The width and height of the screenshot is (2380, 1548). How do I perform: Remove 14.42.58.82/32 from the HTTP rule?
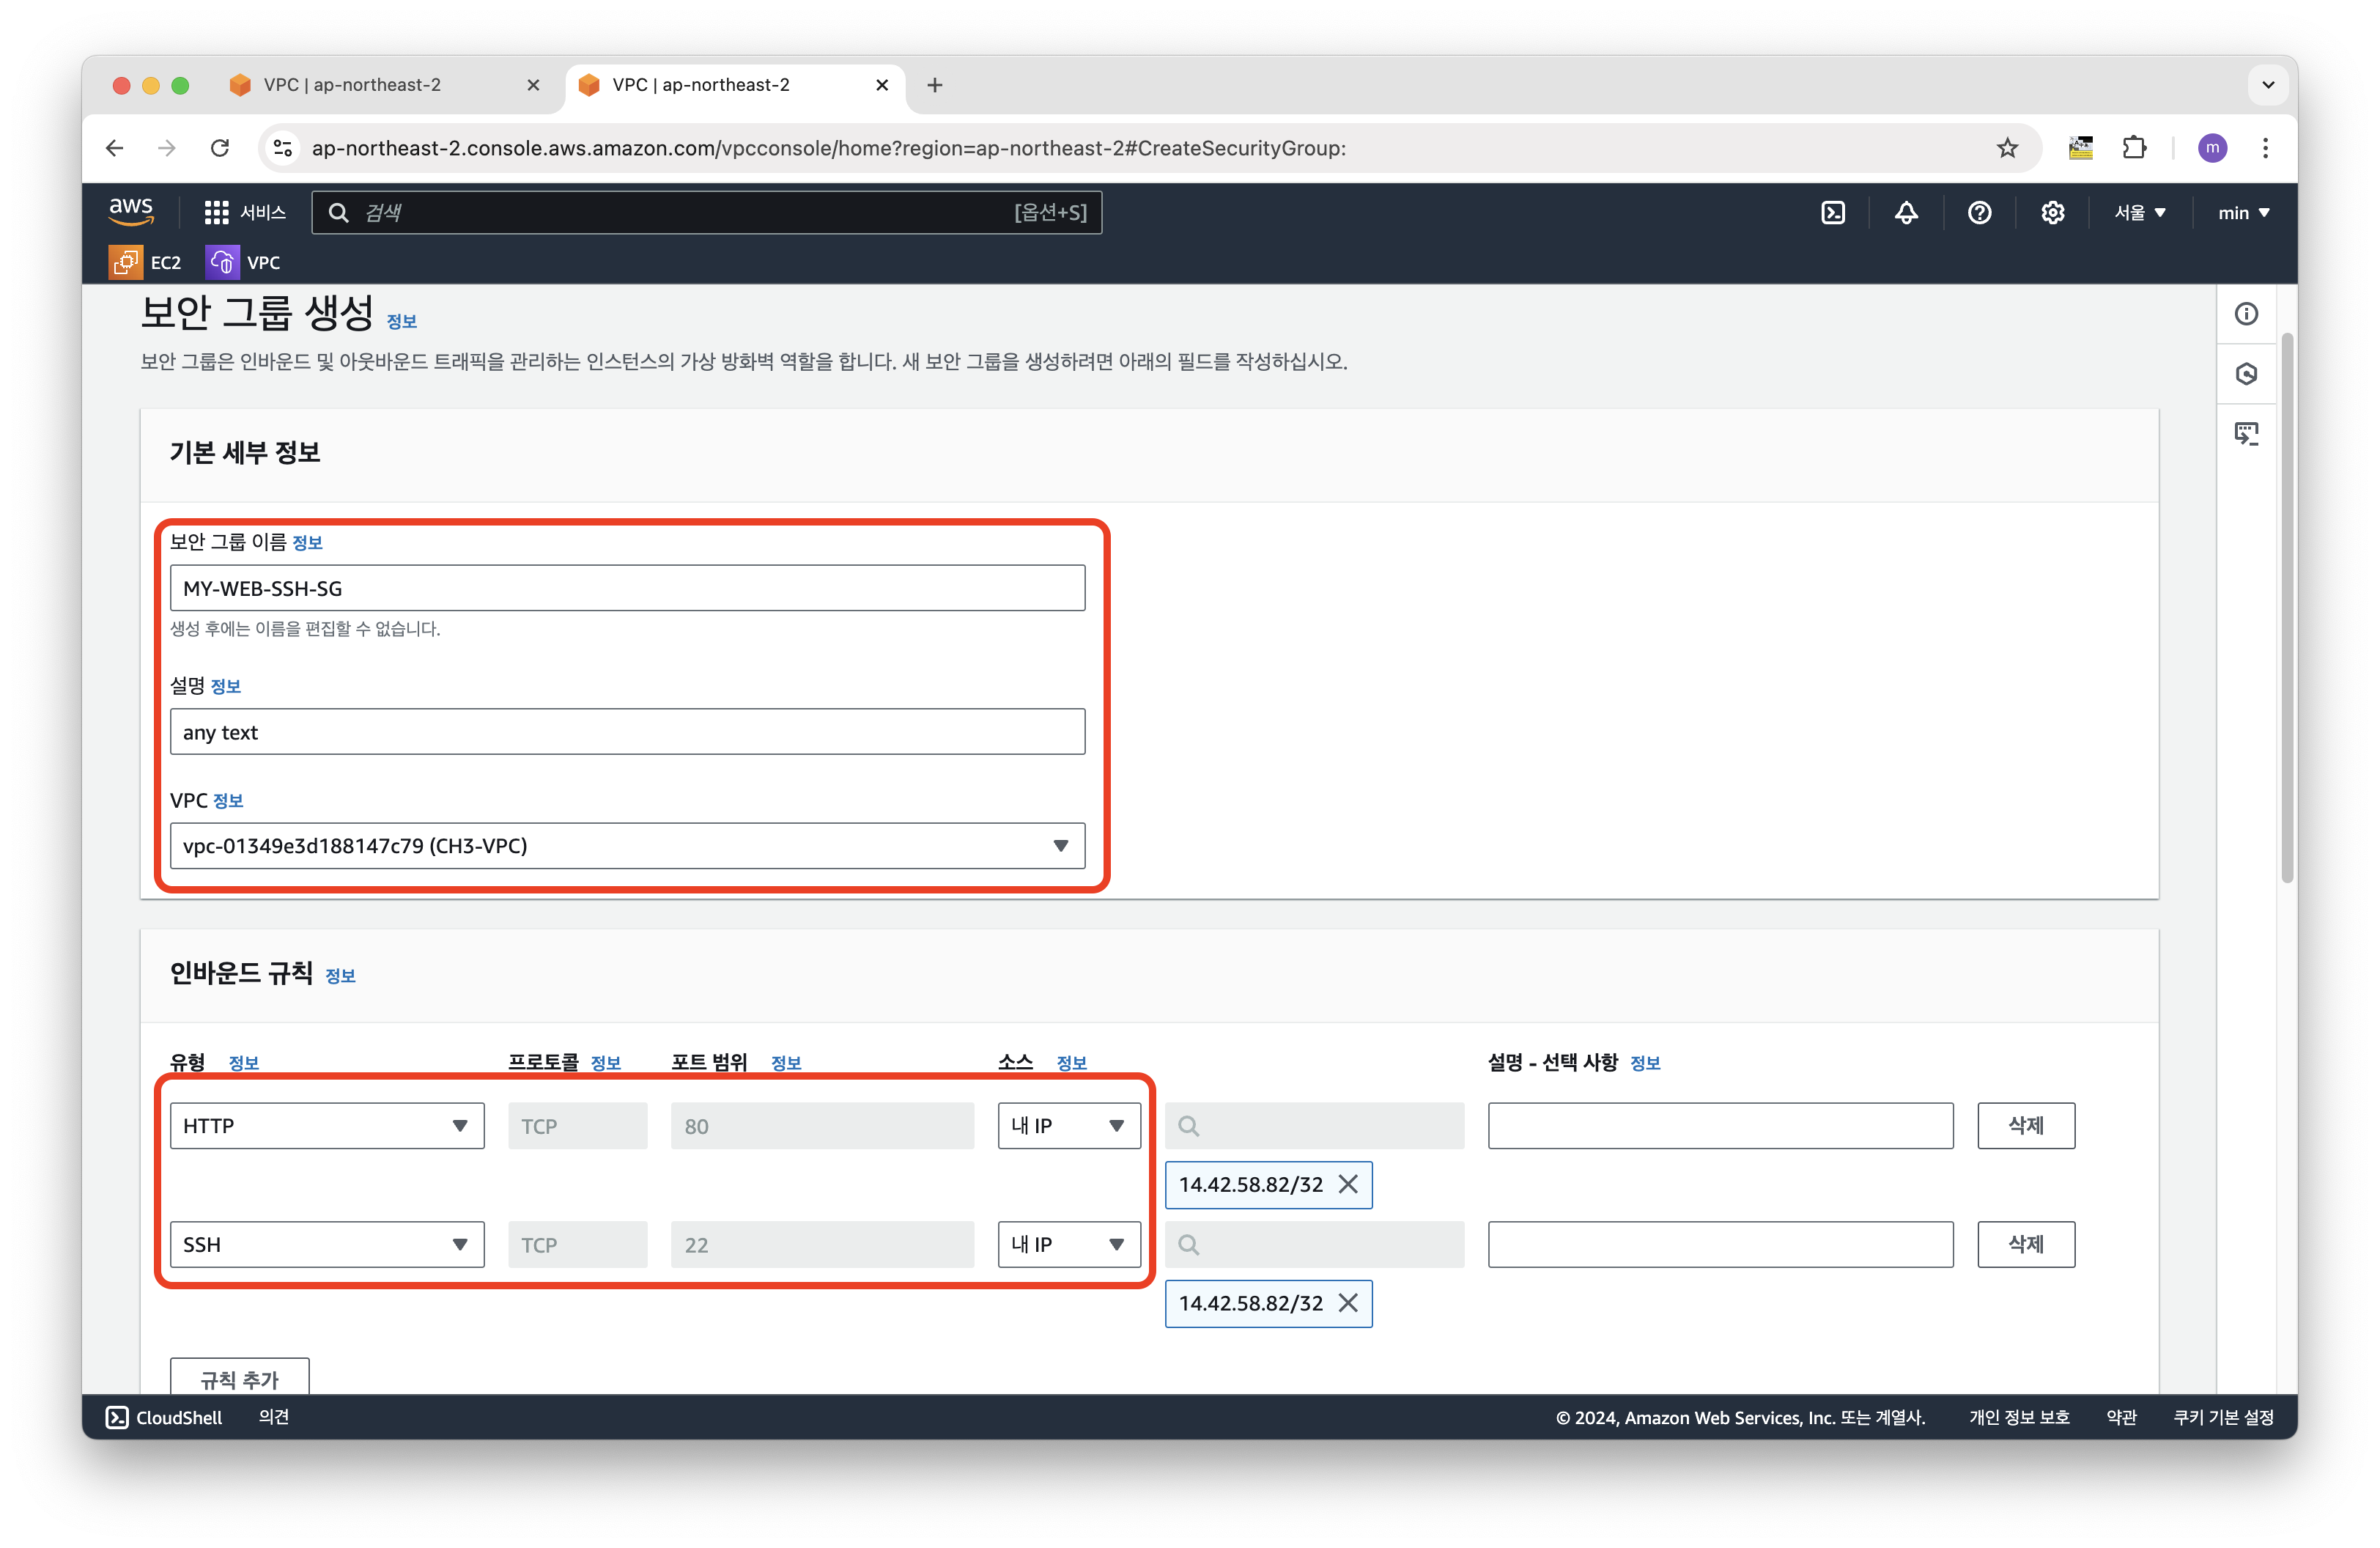[1347, 1184]
